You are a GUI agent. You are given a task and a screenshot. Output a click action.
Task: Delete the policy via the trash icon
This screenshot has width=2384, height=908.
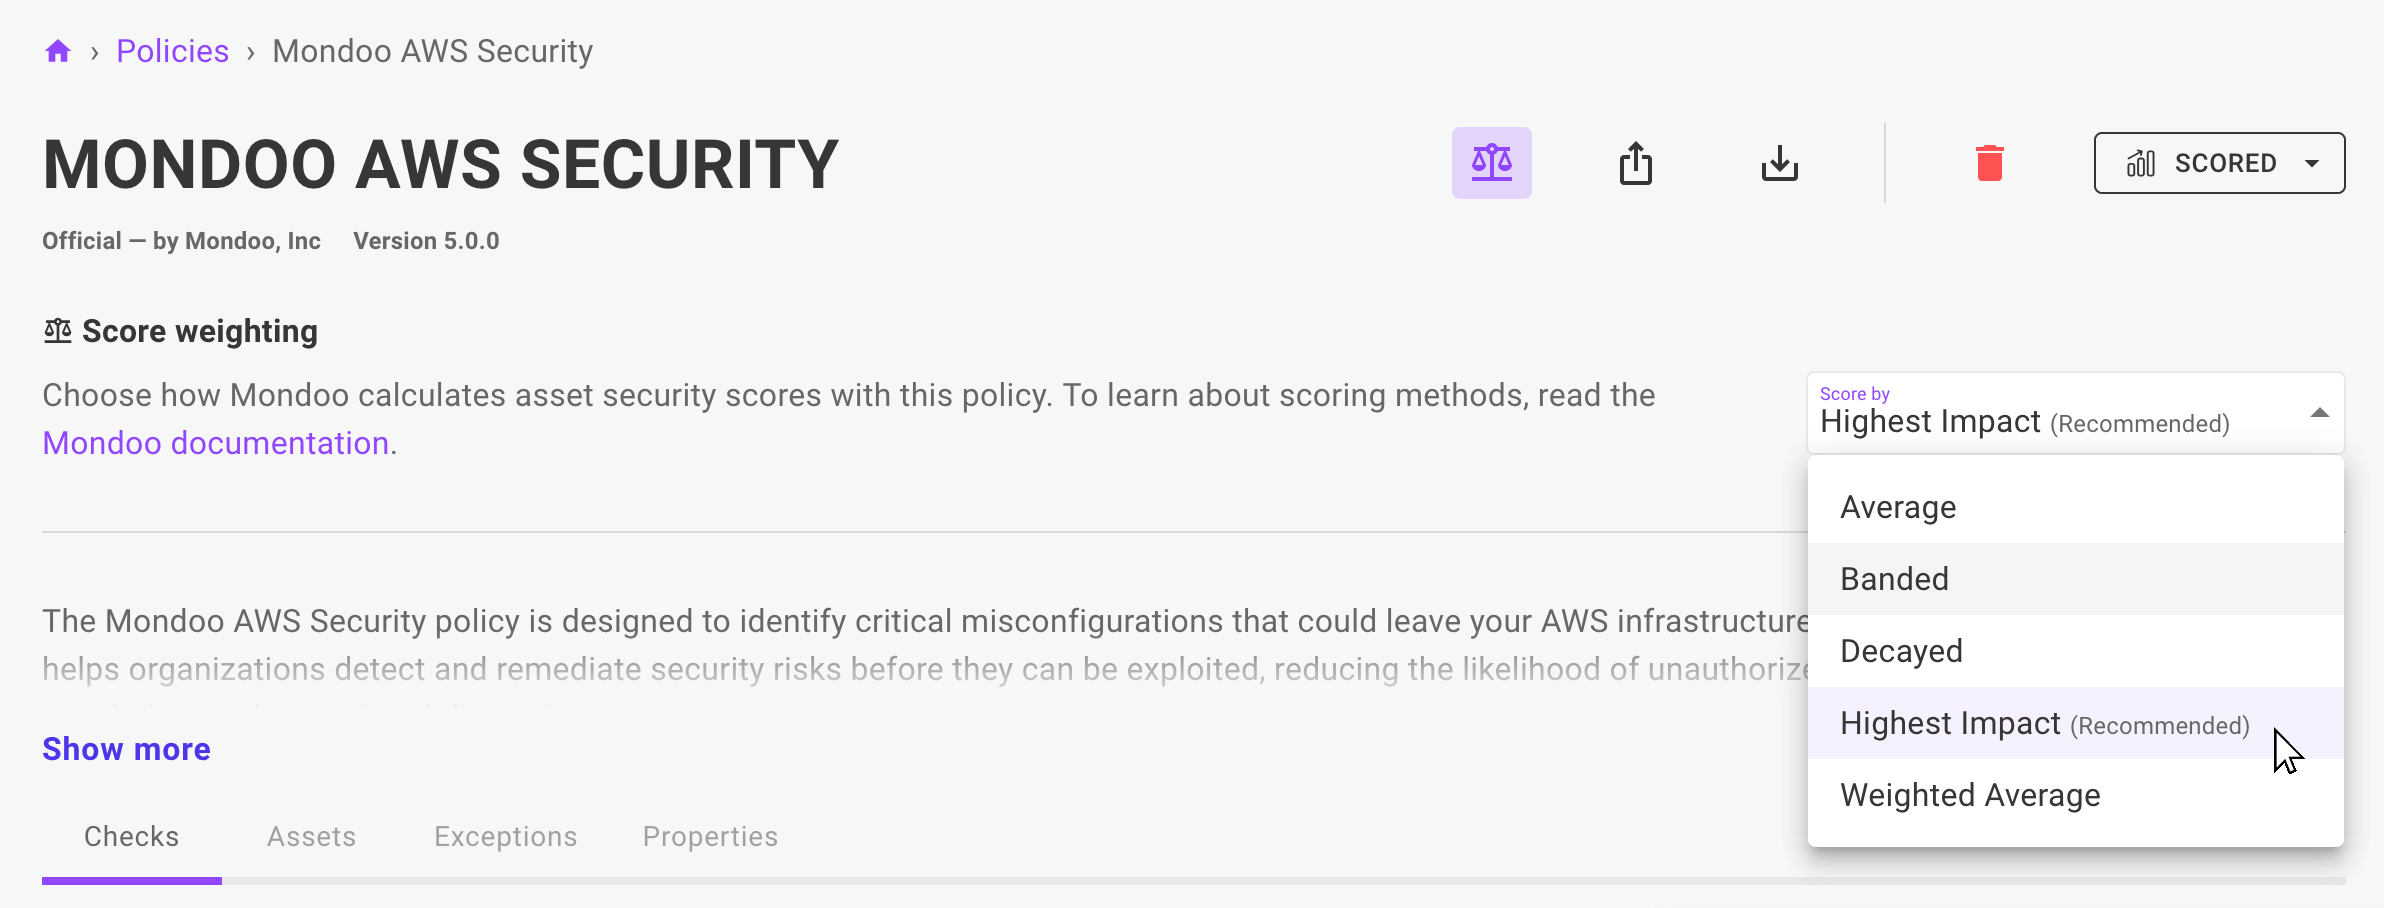point(1991,163)
